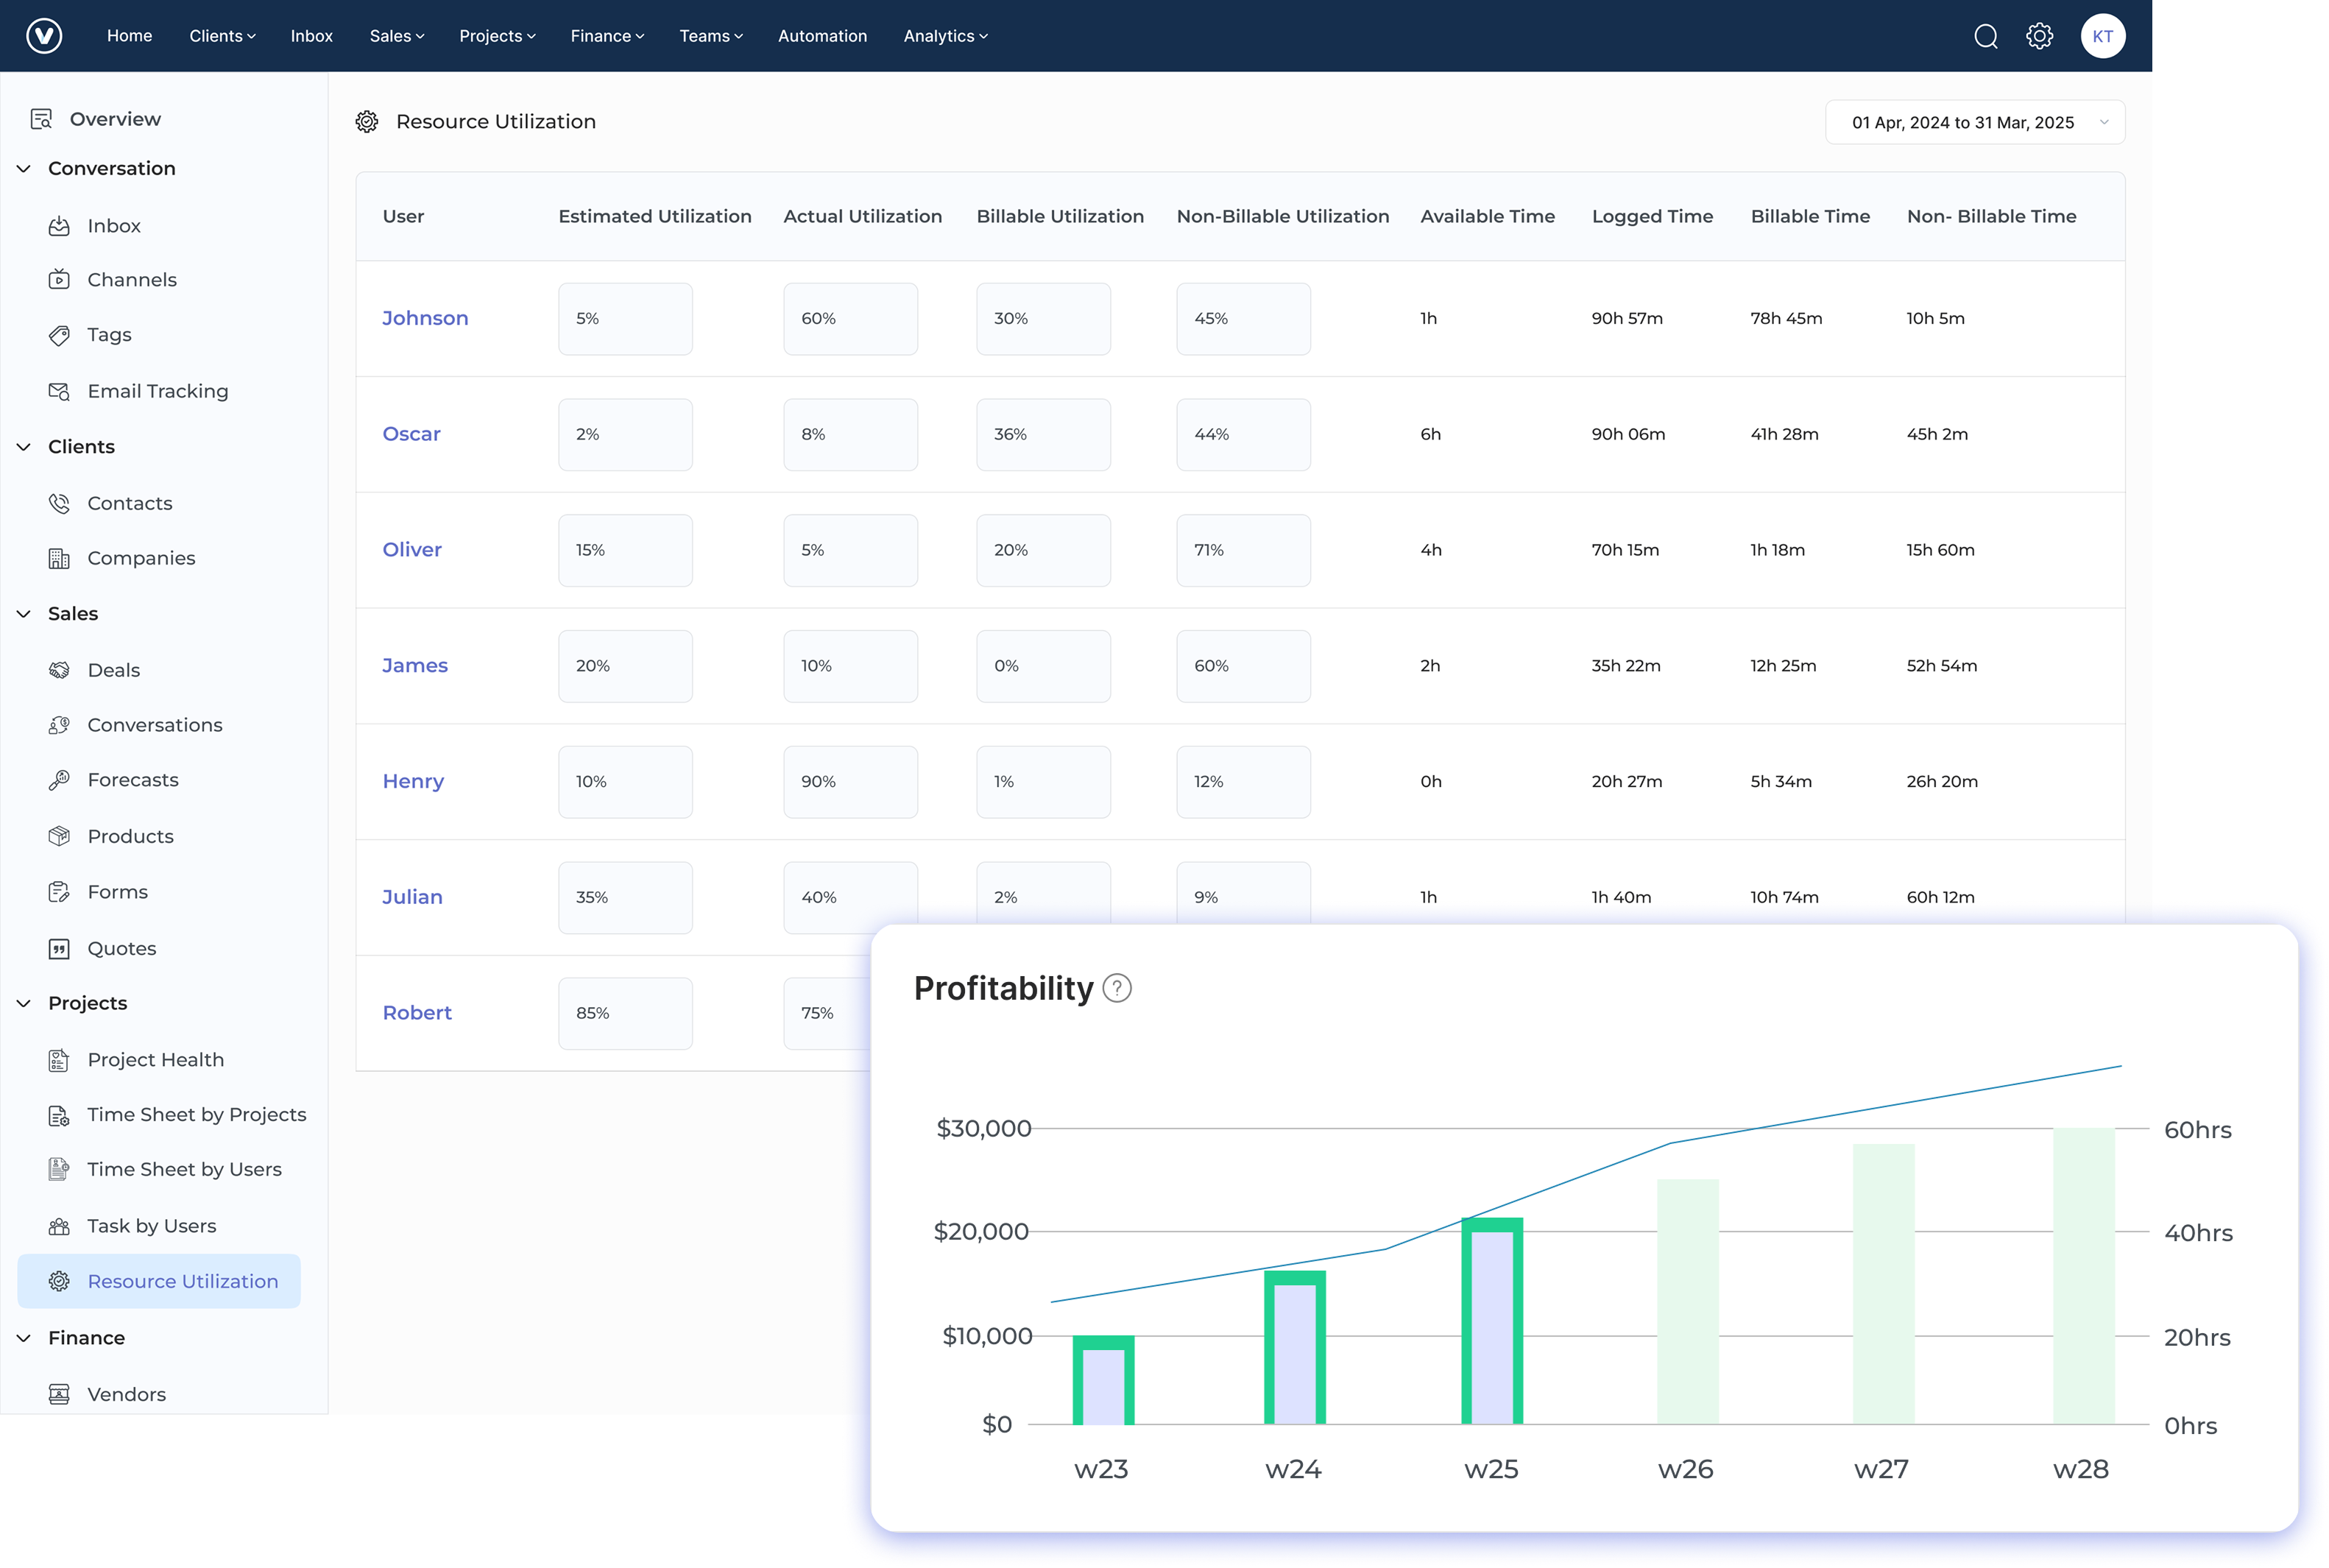Select the Channels sidebar icon
This screenshot has width=2329, height=1568.
pyautogui.click(x=60, y=279)
